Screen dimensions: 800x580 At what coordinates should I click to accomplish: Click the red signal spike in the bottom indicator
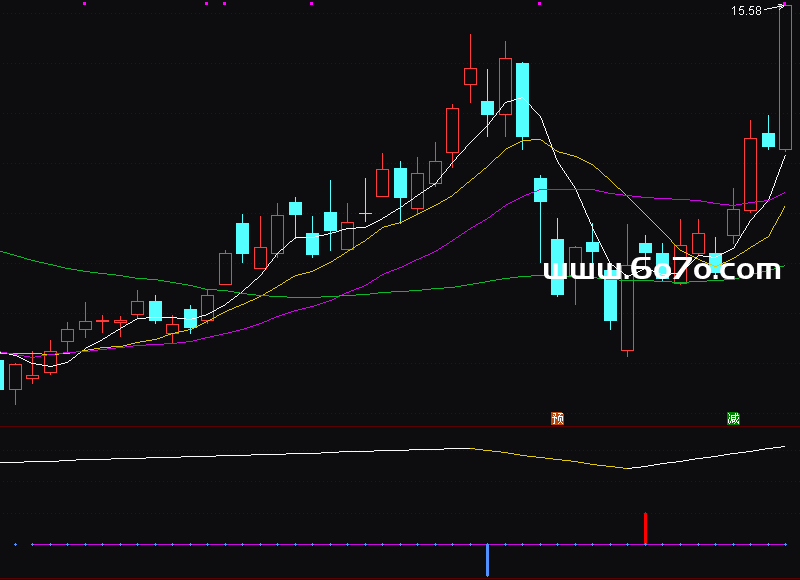coord(646,528)
